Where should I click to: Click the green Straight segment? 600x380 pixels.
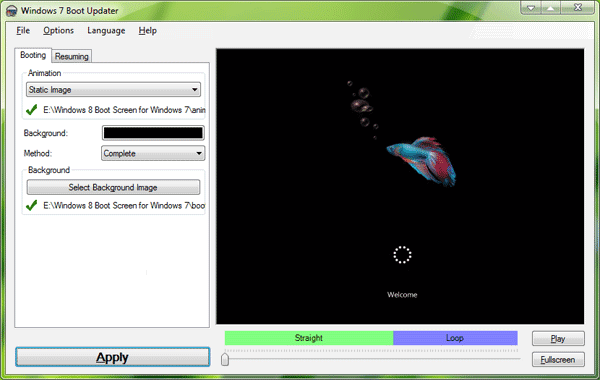pyautogui.click(x=309, y=338)
